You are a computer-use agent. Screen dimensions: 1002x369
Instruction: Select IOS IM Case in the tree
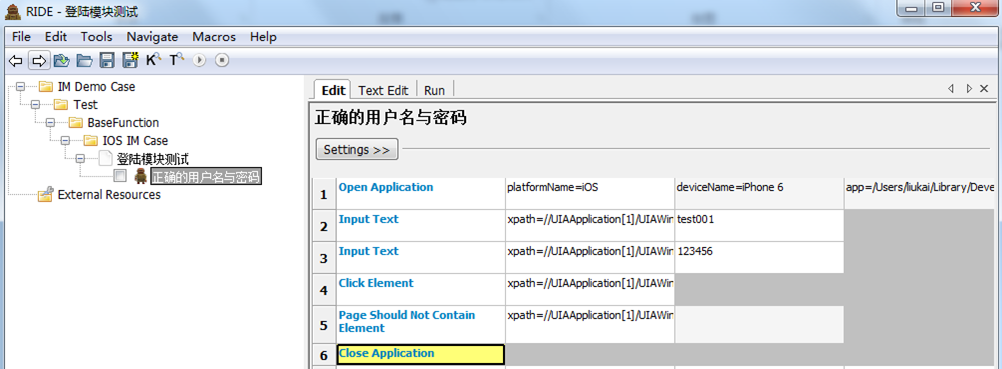(135, 141)
